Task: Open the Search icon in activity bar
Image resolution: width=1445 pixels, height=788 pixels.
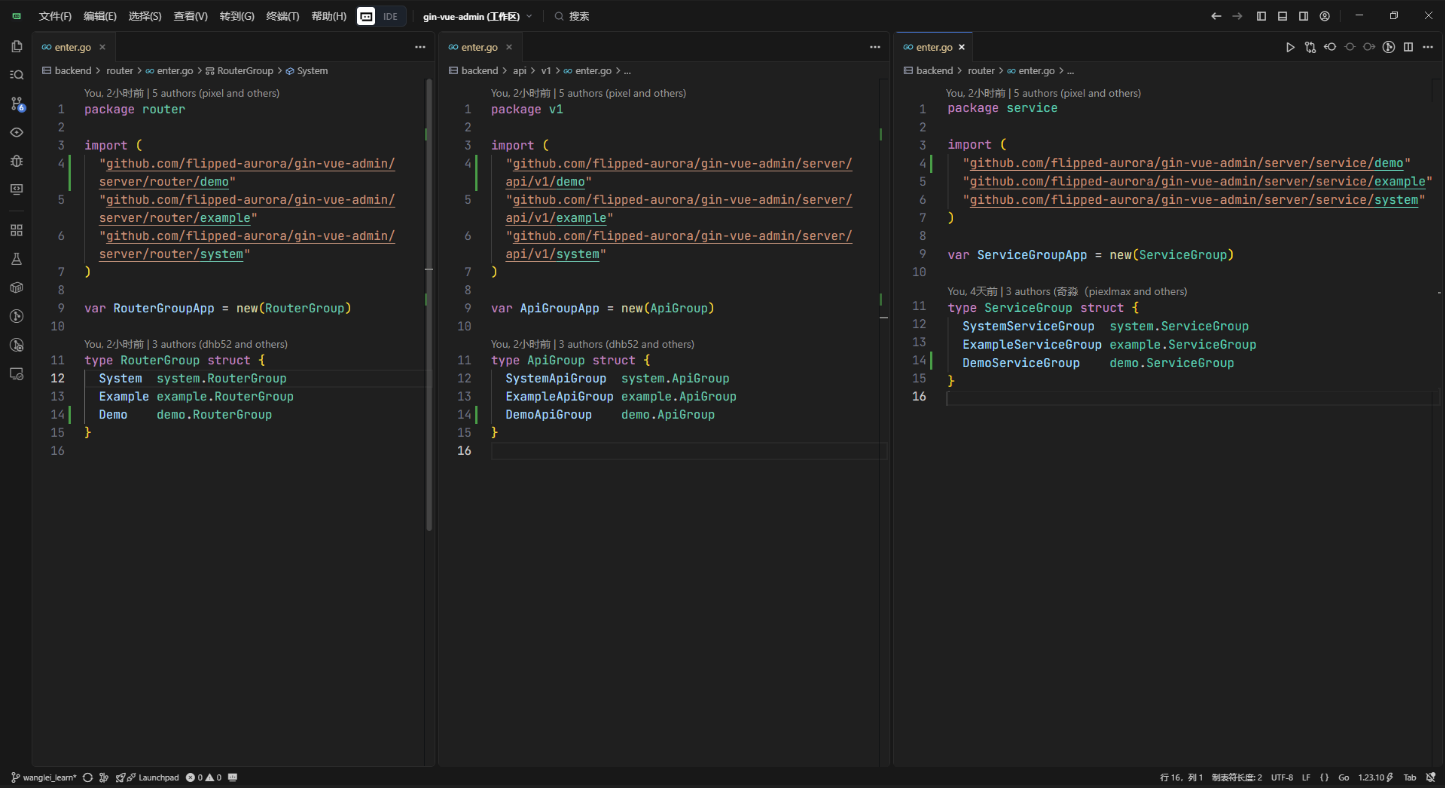Action: pyautogui.click(x=16, y=75)
